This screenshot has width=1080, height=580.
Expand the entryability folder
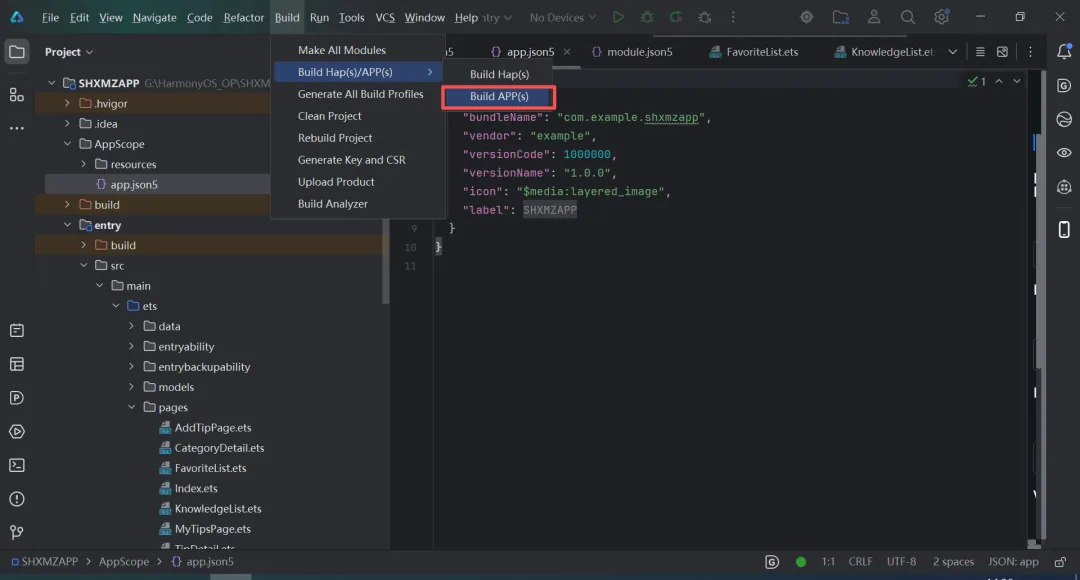[x=132, y=346]
